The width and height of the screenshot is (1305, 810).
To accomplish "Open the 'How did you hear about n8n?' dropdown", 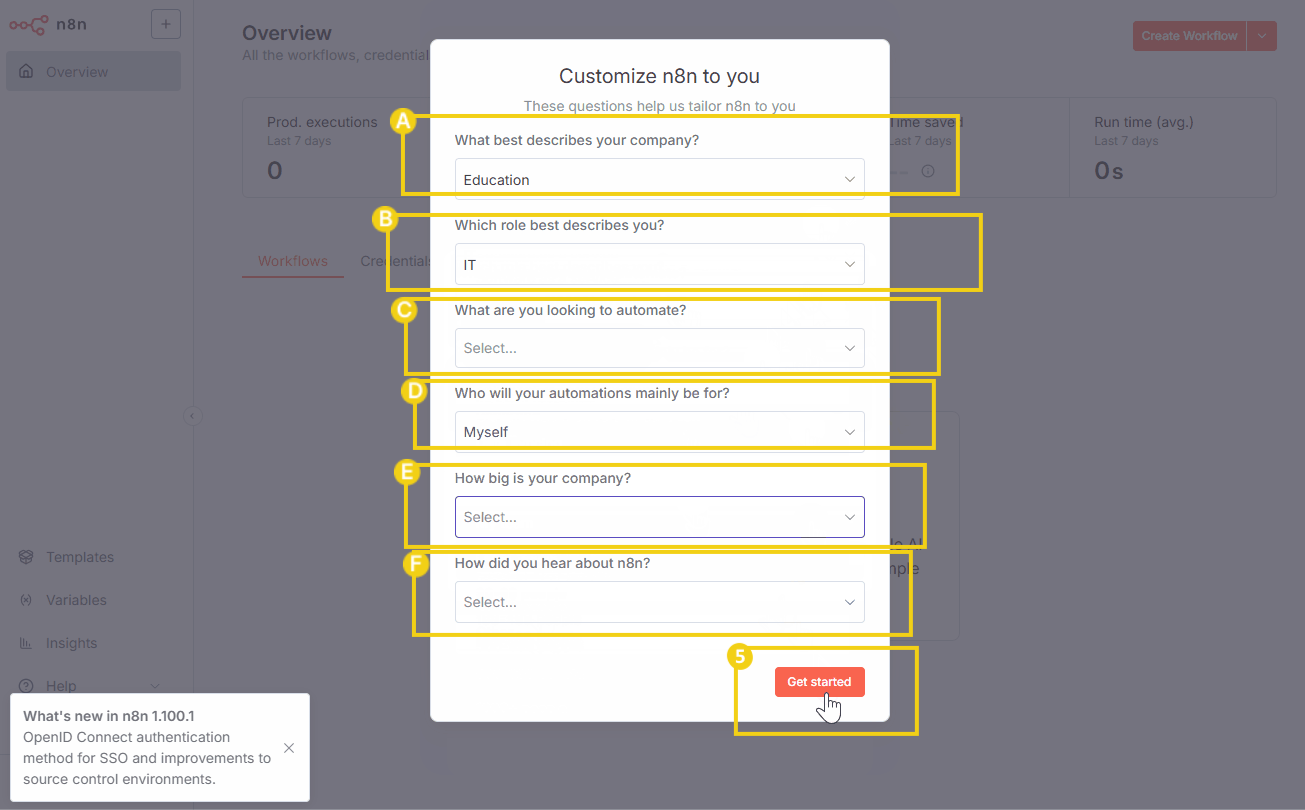I will point(659,602).
